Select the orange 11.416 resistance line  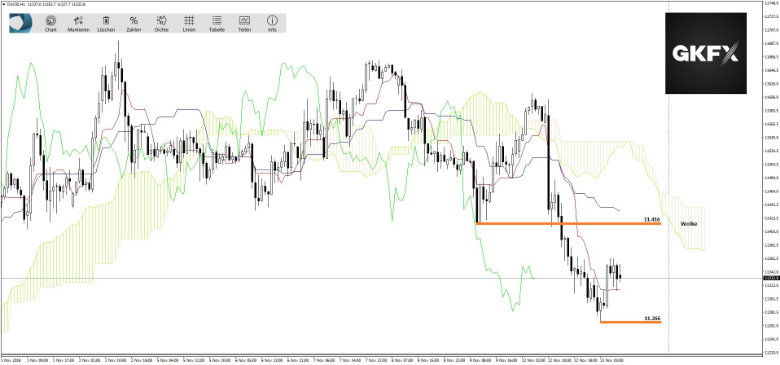tap(568, 224)
